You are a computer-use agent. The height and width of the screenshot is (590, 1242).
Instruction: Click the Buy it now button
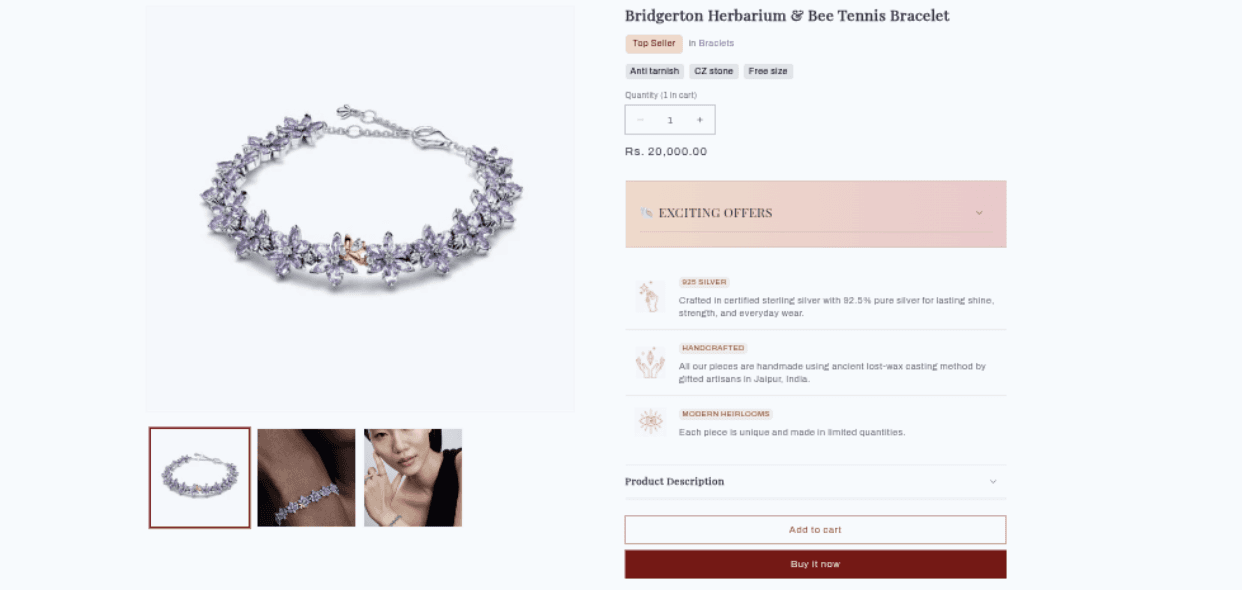click(815, 564)
